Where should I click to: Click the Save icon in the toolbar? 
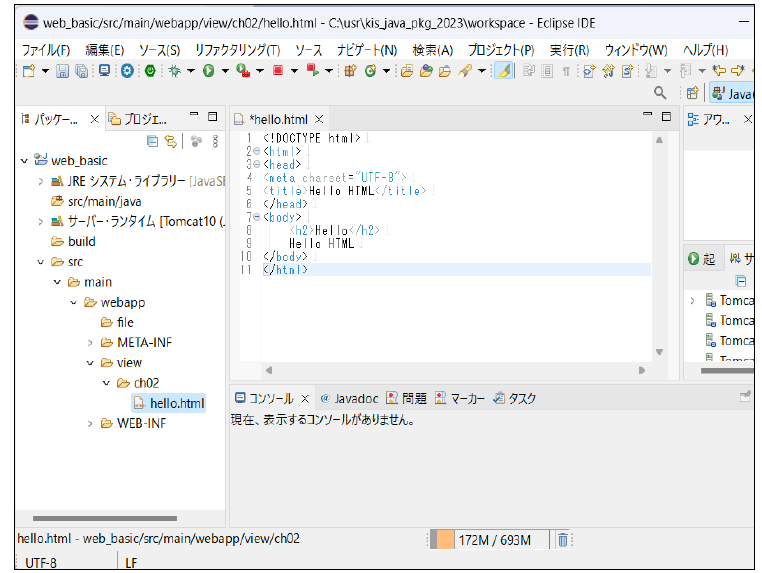62,71
